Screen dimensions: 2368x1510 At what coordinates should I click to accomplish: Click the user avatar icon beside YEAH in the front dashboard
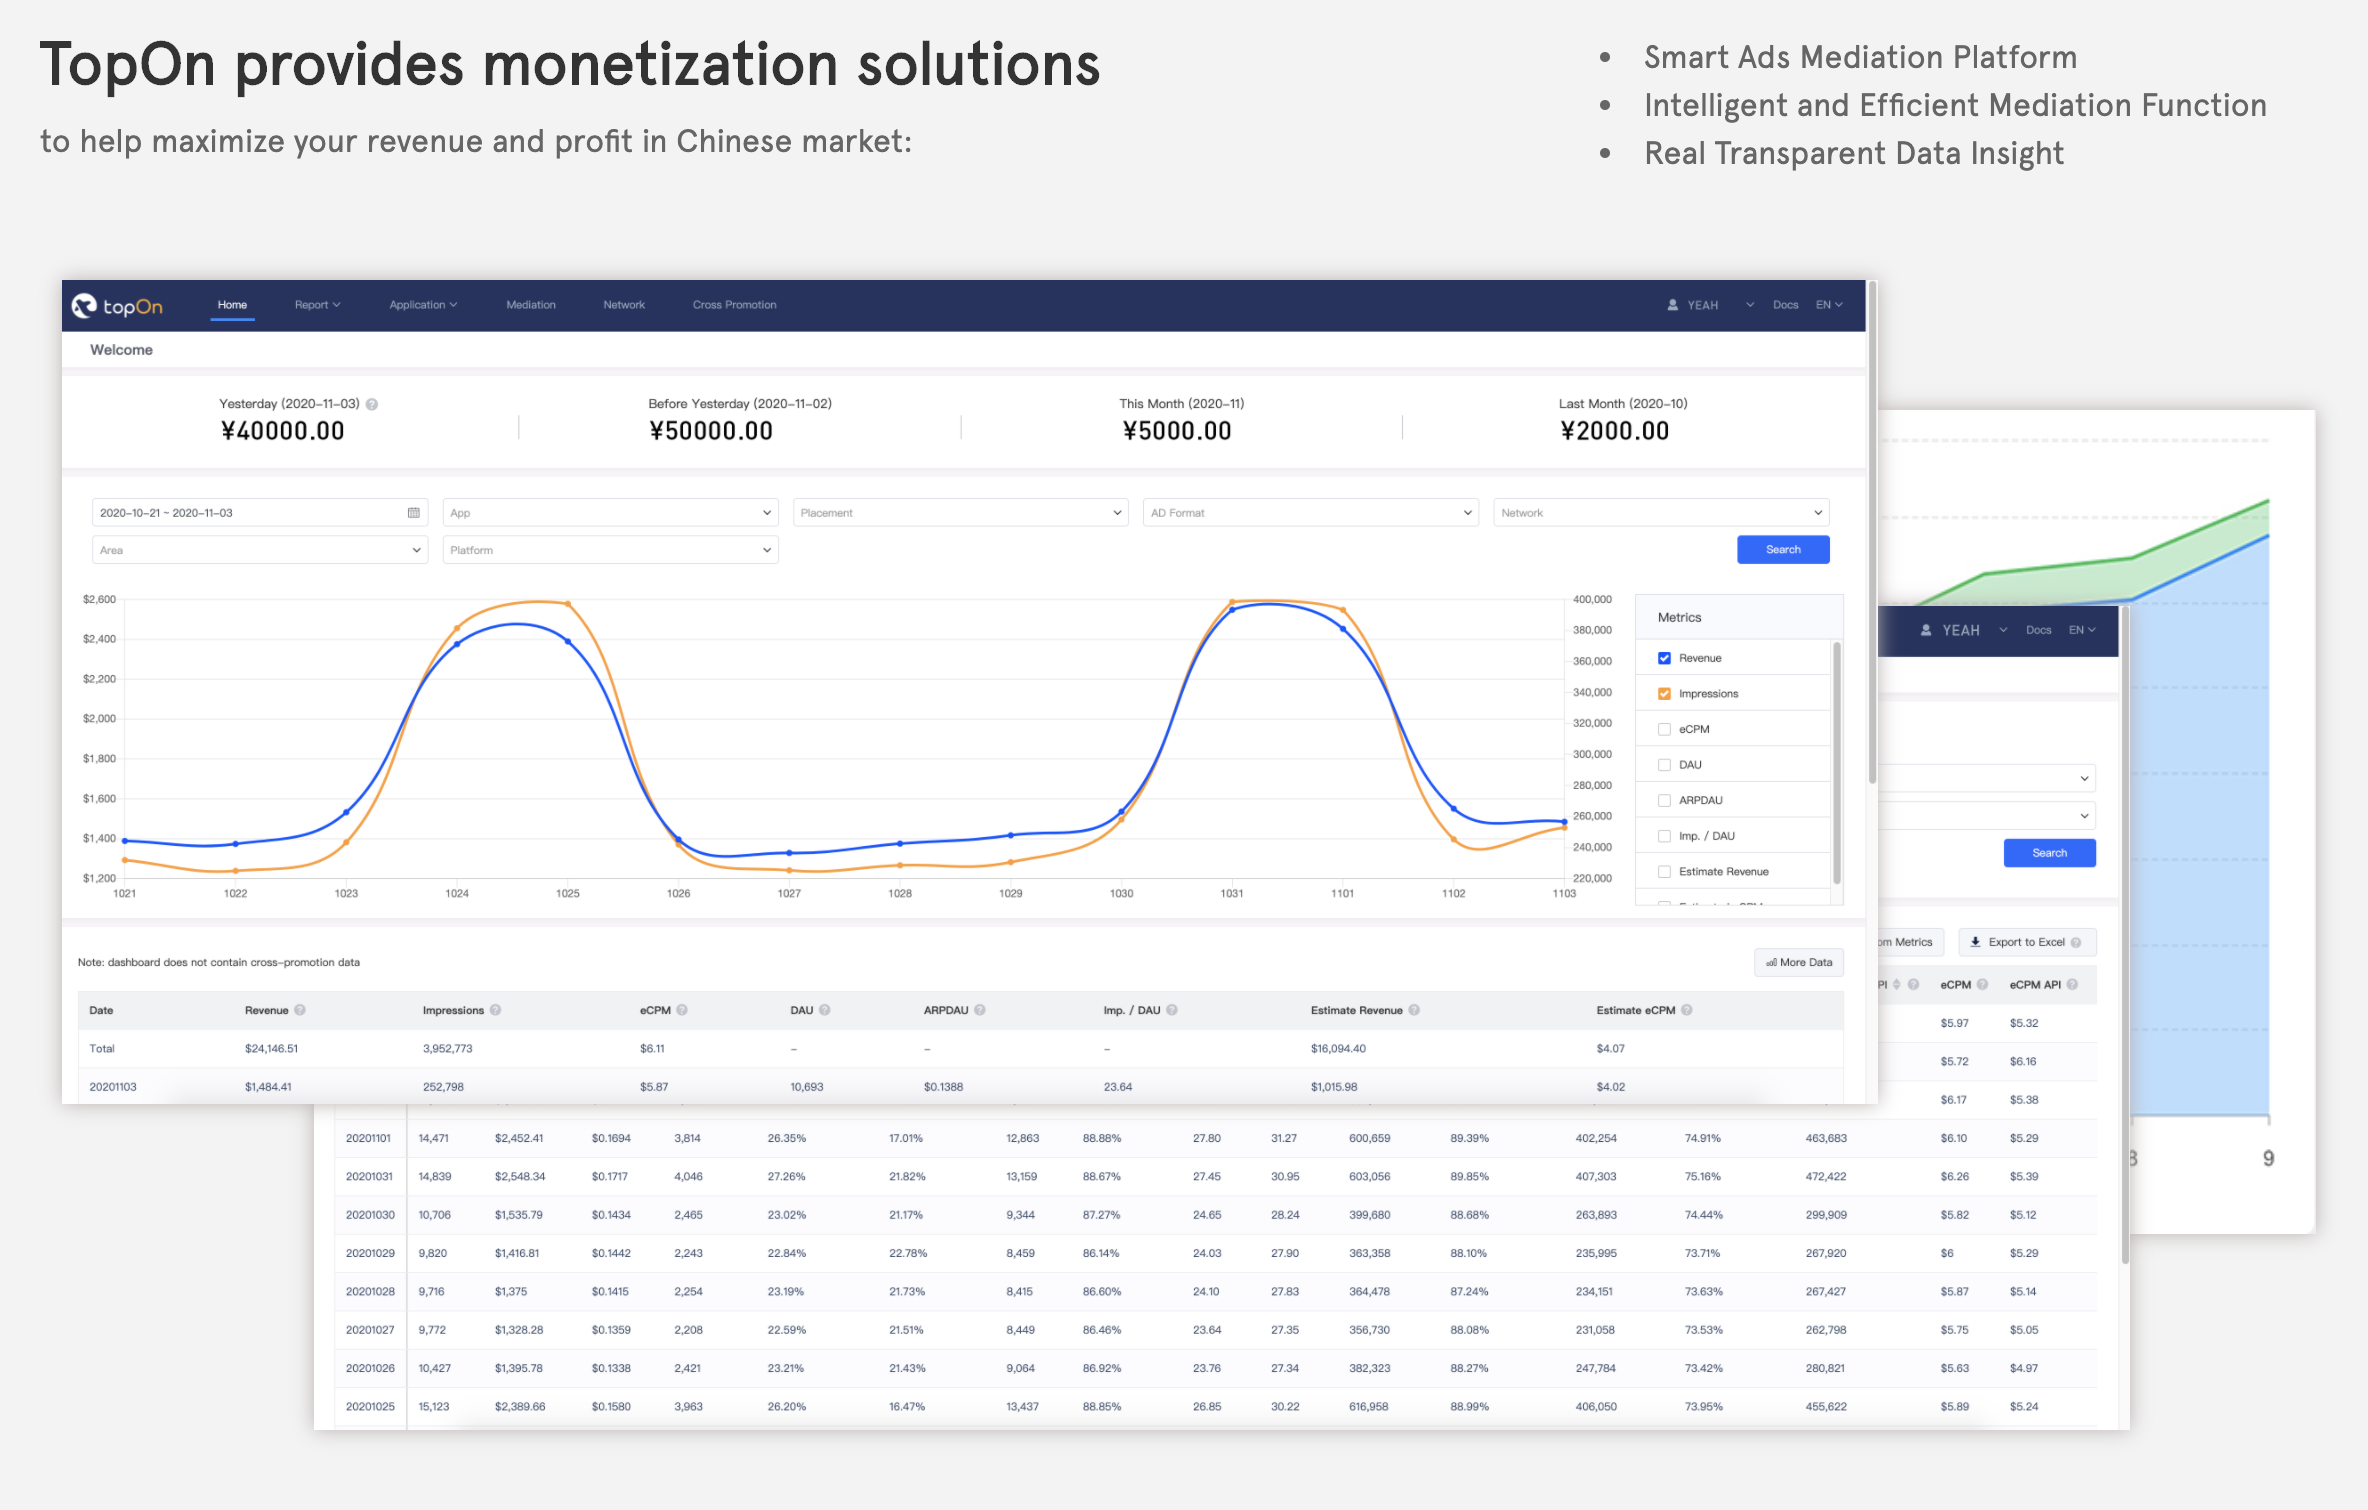(x=1672, y=305)
